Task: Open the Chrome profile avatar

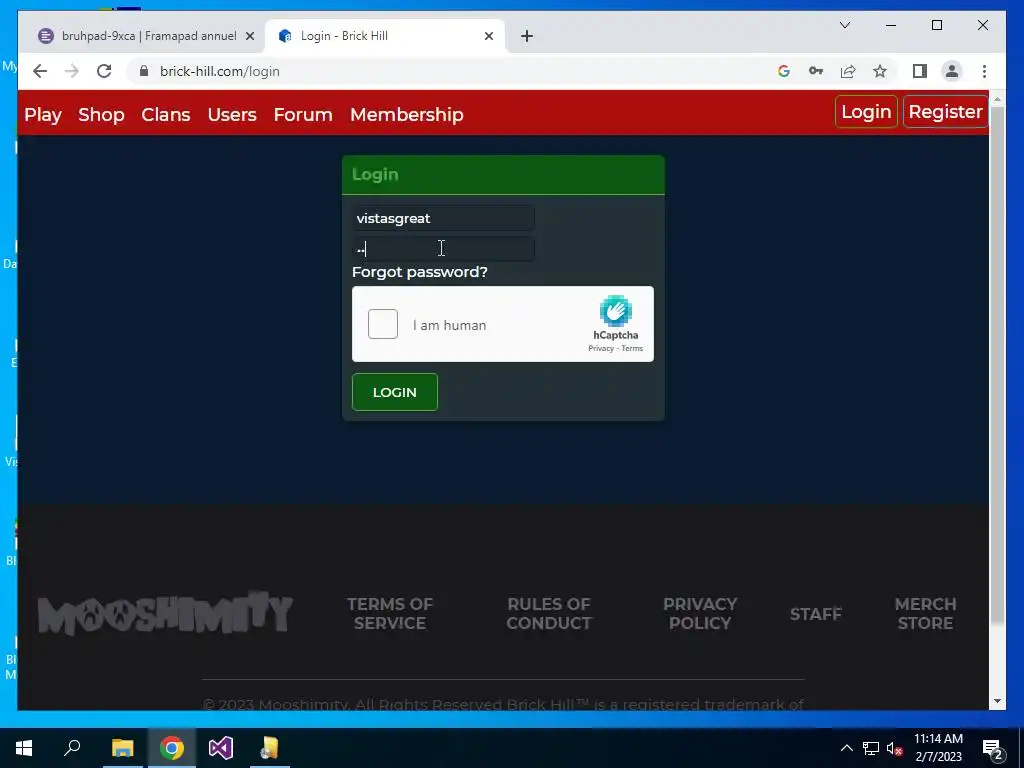Action: point(952,71)
